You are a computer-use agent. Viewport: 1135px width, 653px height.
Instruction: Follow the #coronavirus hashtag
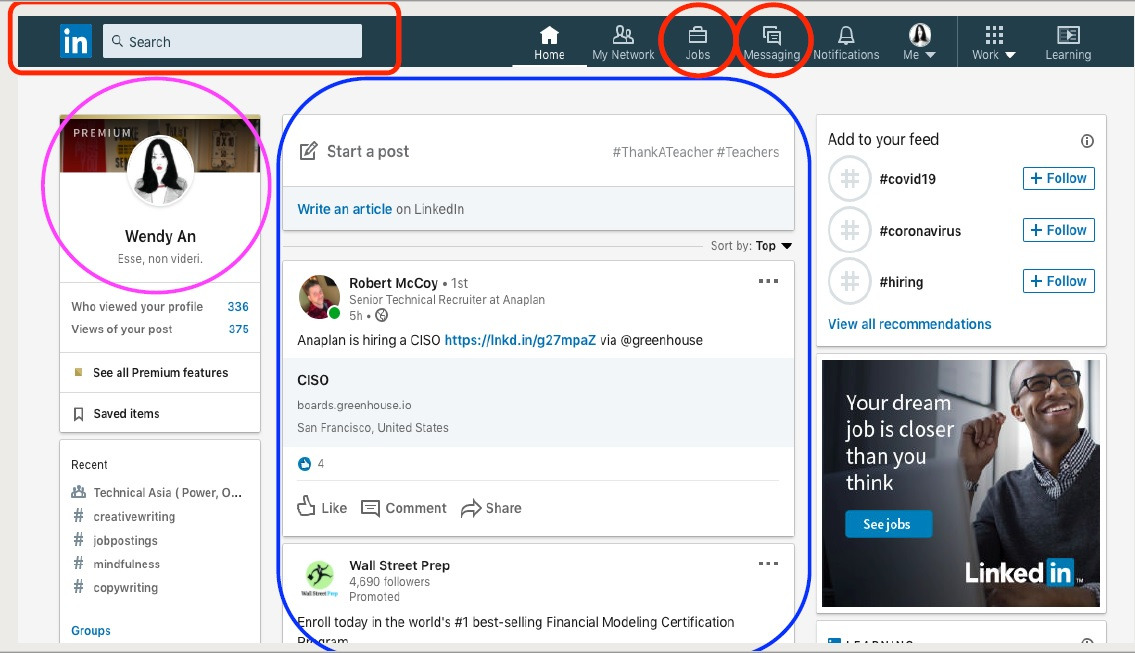click(x=1058, y=230)
